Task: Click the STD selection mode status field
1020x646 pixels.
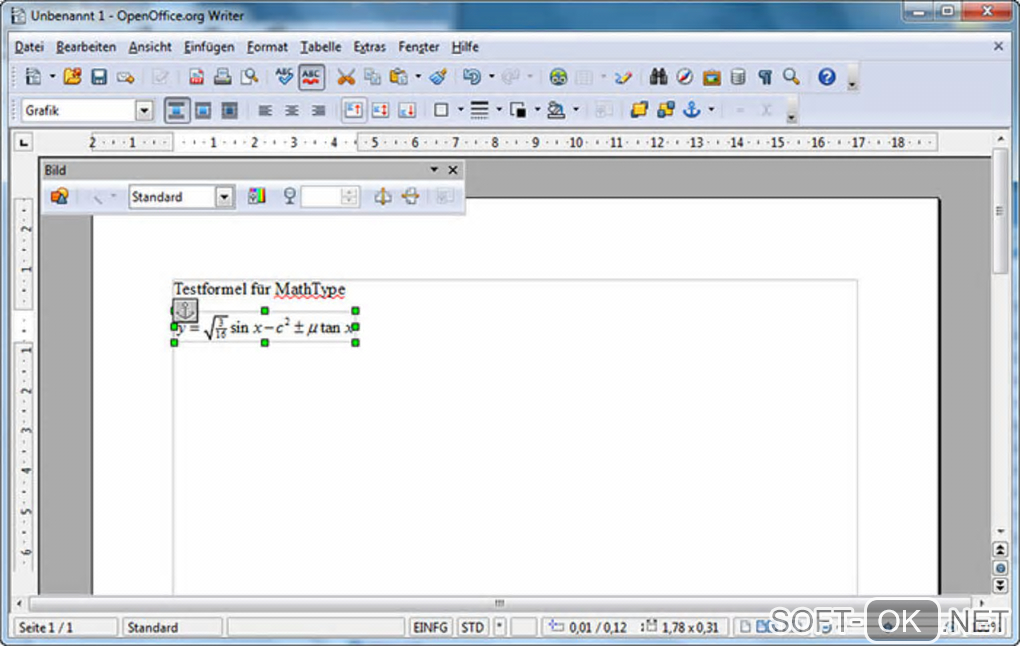Action: point(472,628)
